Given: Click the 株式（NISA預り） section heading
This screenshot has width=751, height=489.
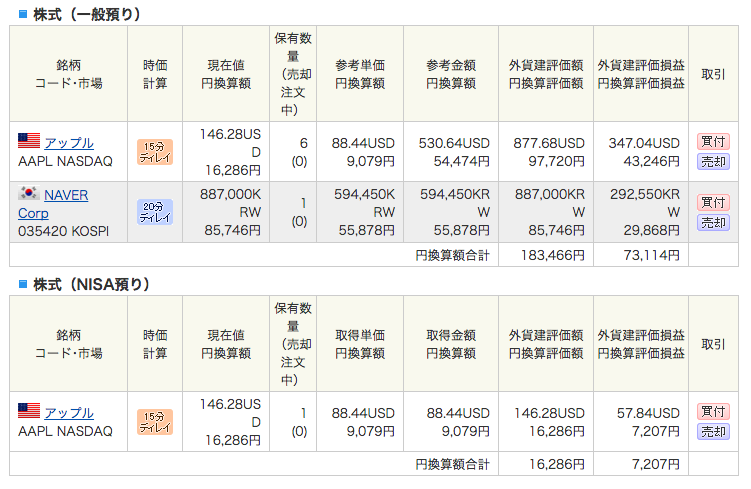Looking at the screenshot, I should coord(91,284).
